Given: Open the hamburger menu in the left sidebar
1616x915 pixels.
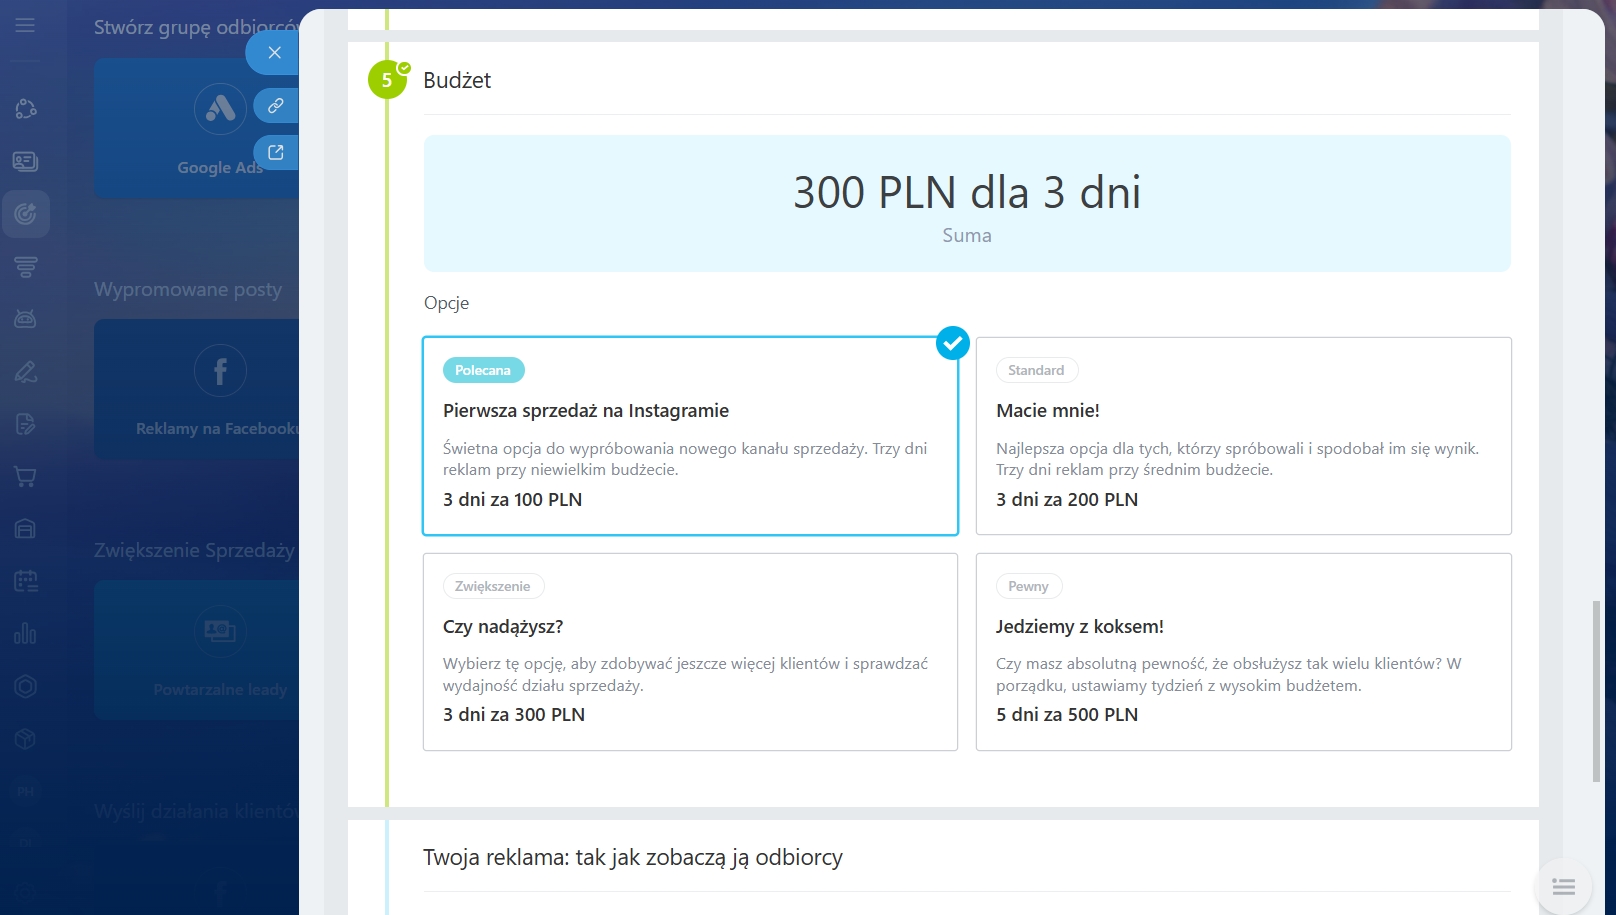Looking at the screenshot, I should tap(25, 25).
